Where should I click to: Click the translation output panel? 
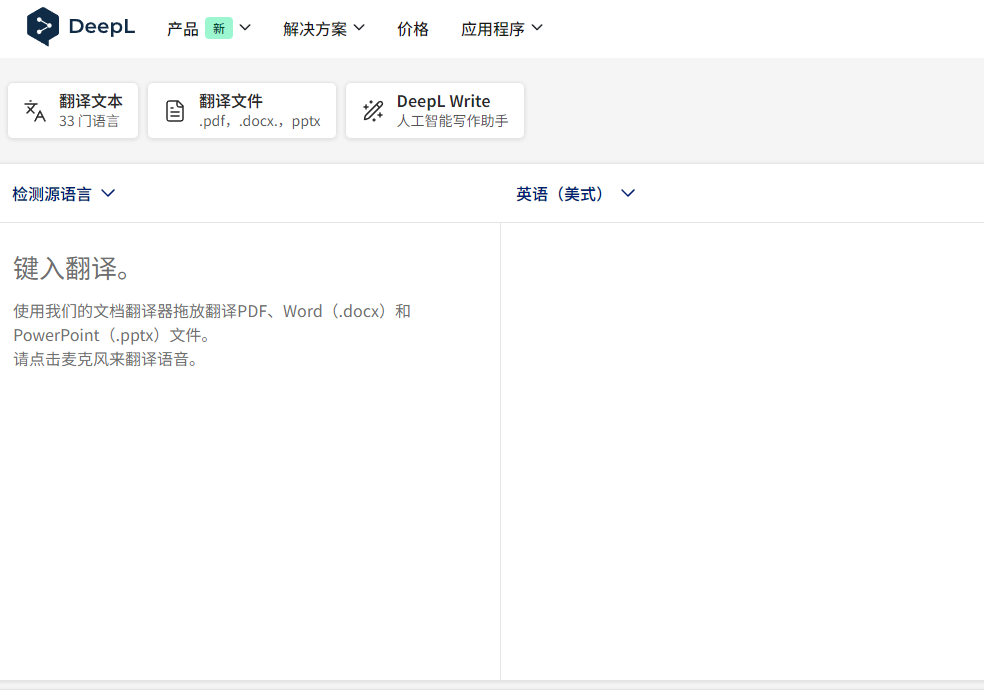point(742,452)
